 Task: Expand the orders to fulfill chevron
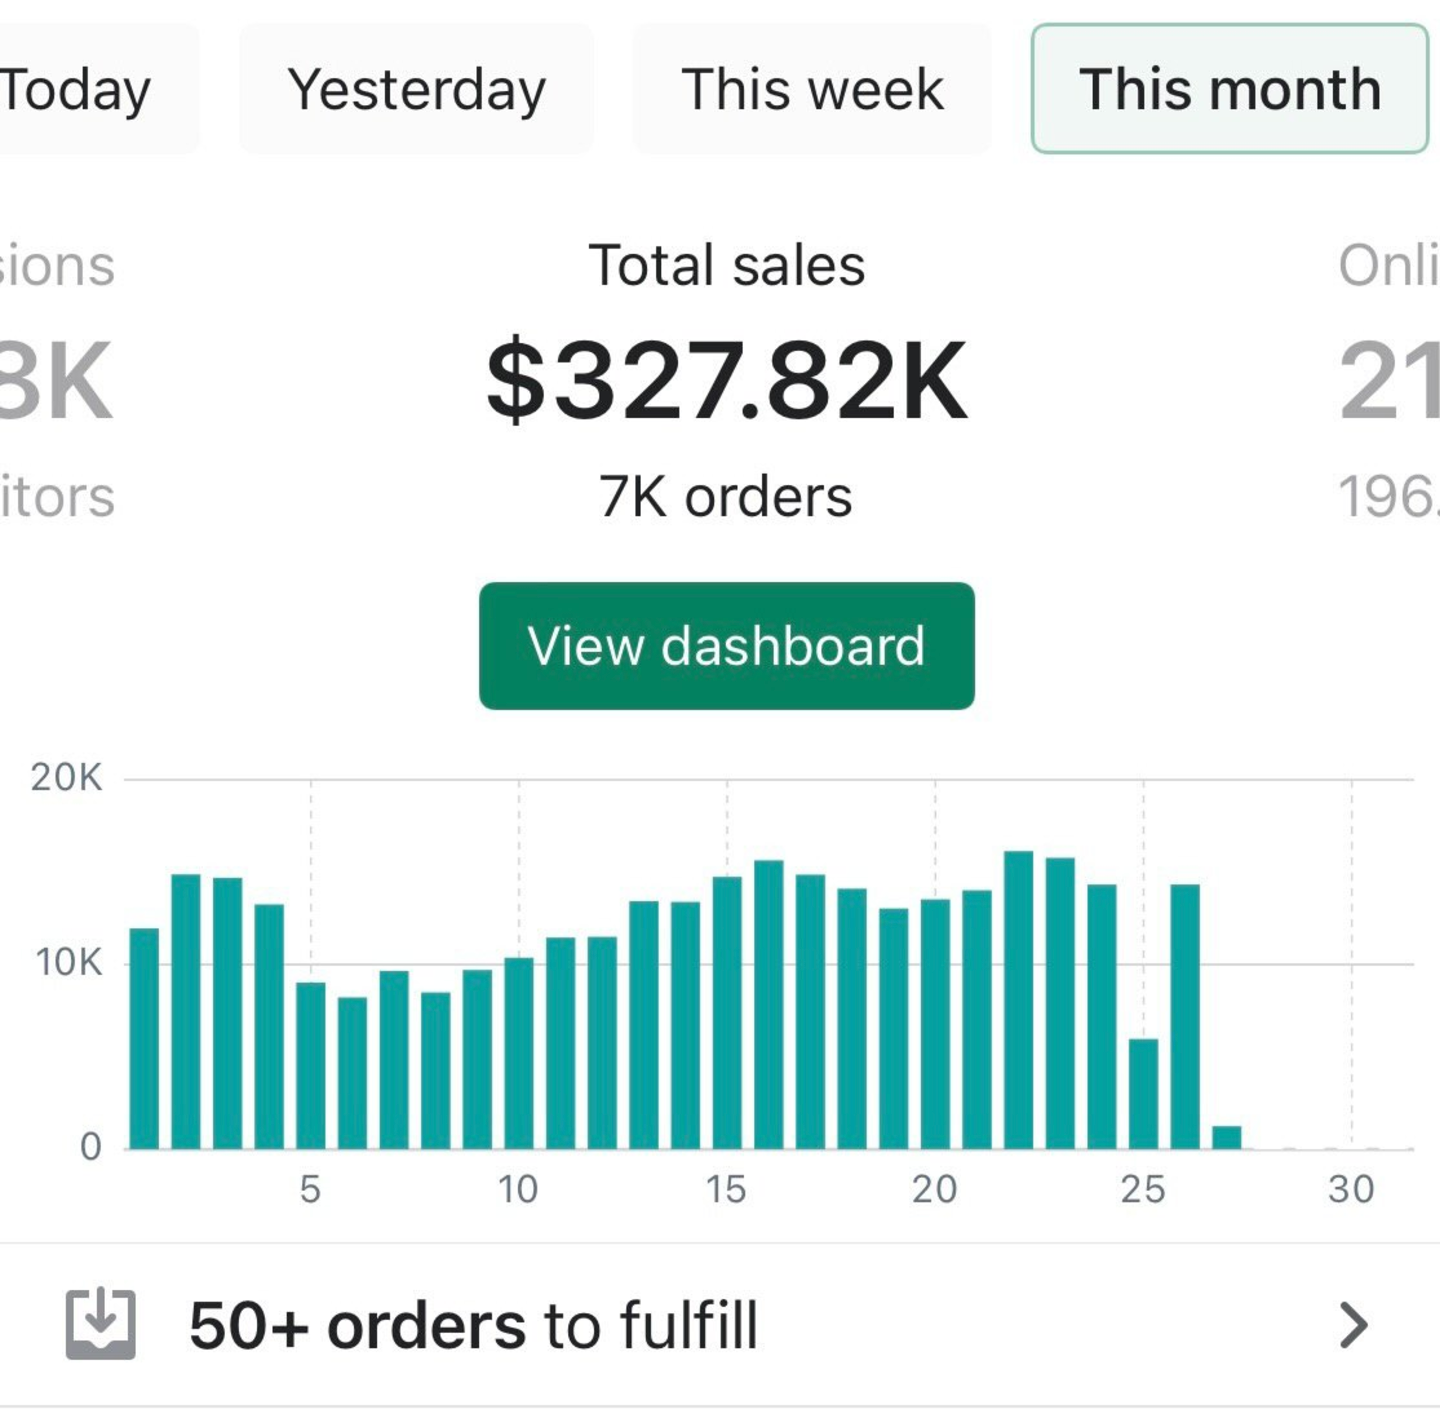click(x=1353, y=1326)
